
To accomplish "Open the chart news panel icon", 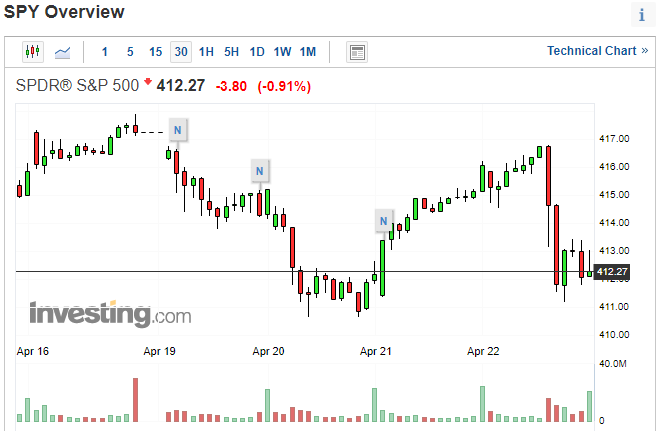I will click(x=357, y=52).
